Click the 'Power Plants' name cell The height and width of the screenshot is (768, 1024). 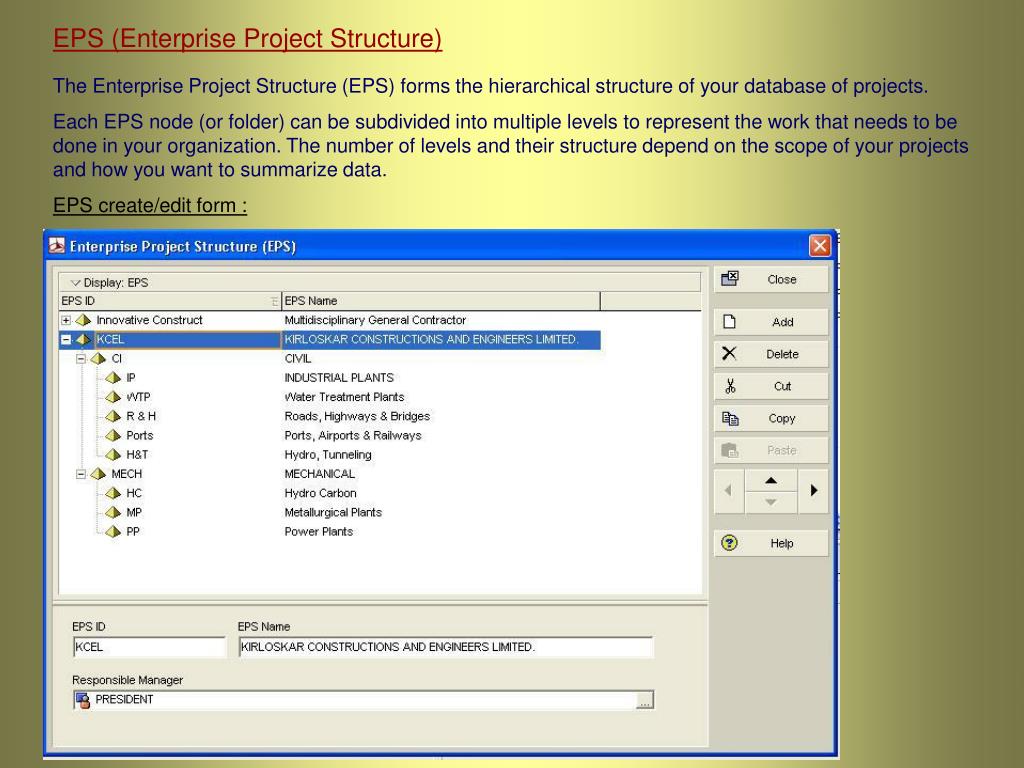(319, 532)
